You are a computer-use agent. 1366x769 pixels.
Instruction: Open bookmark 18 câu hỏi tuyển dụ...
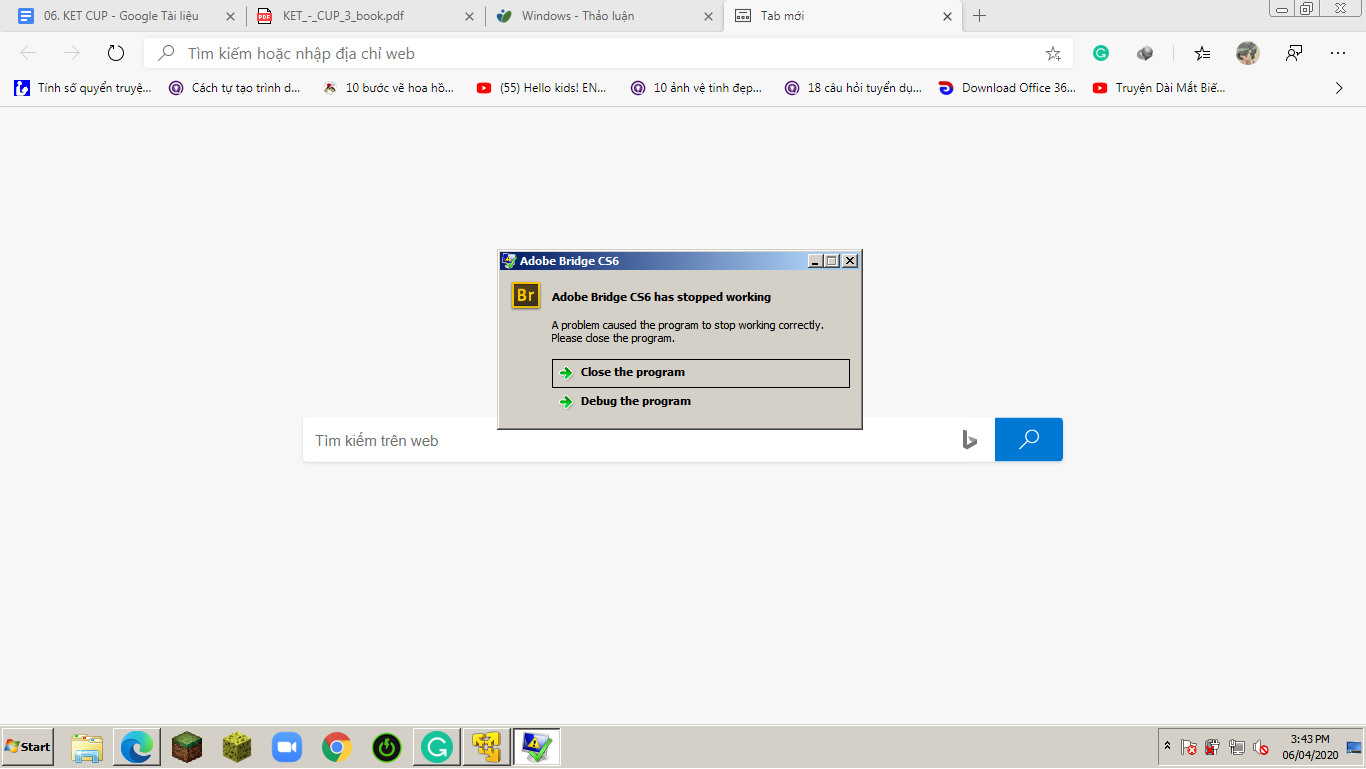853,88
